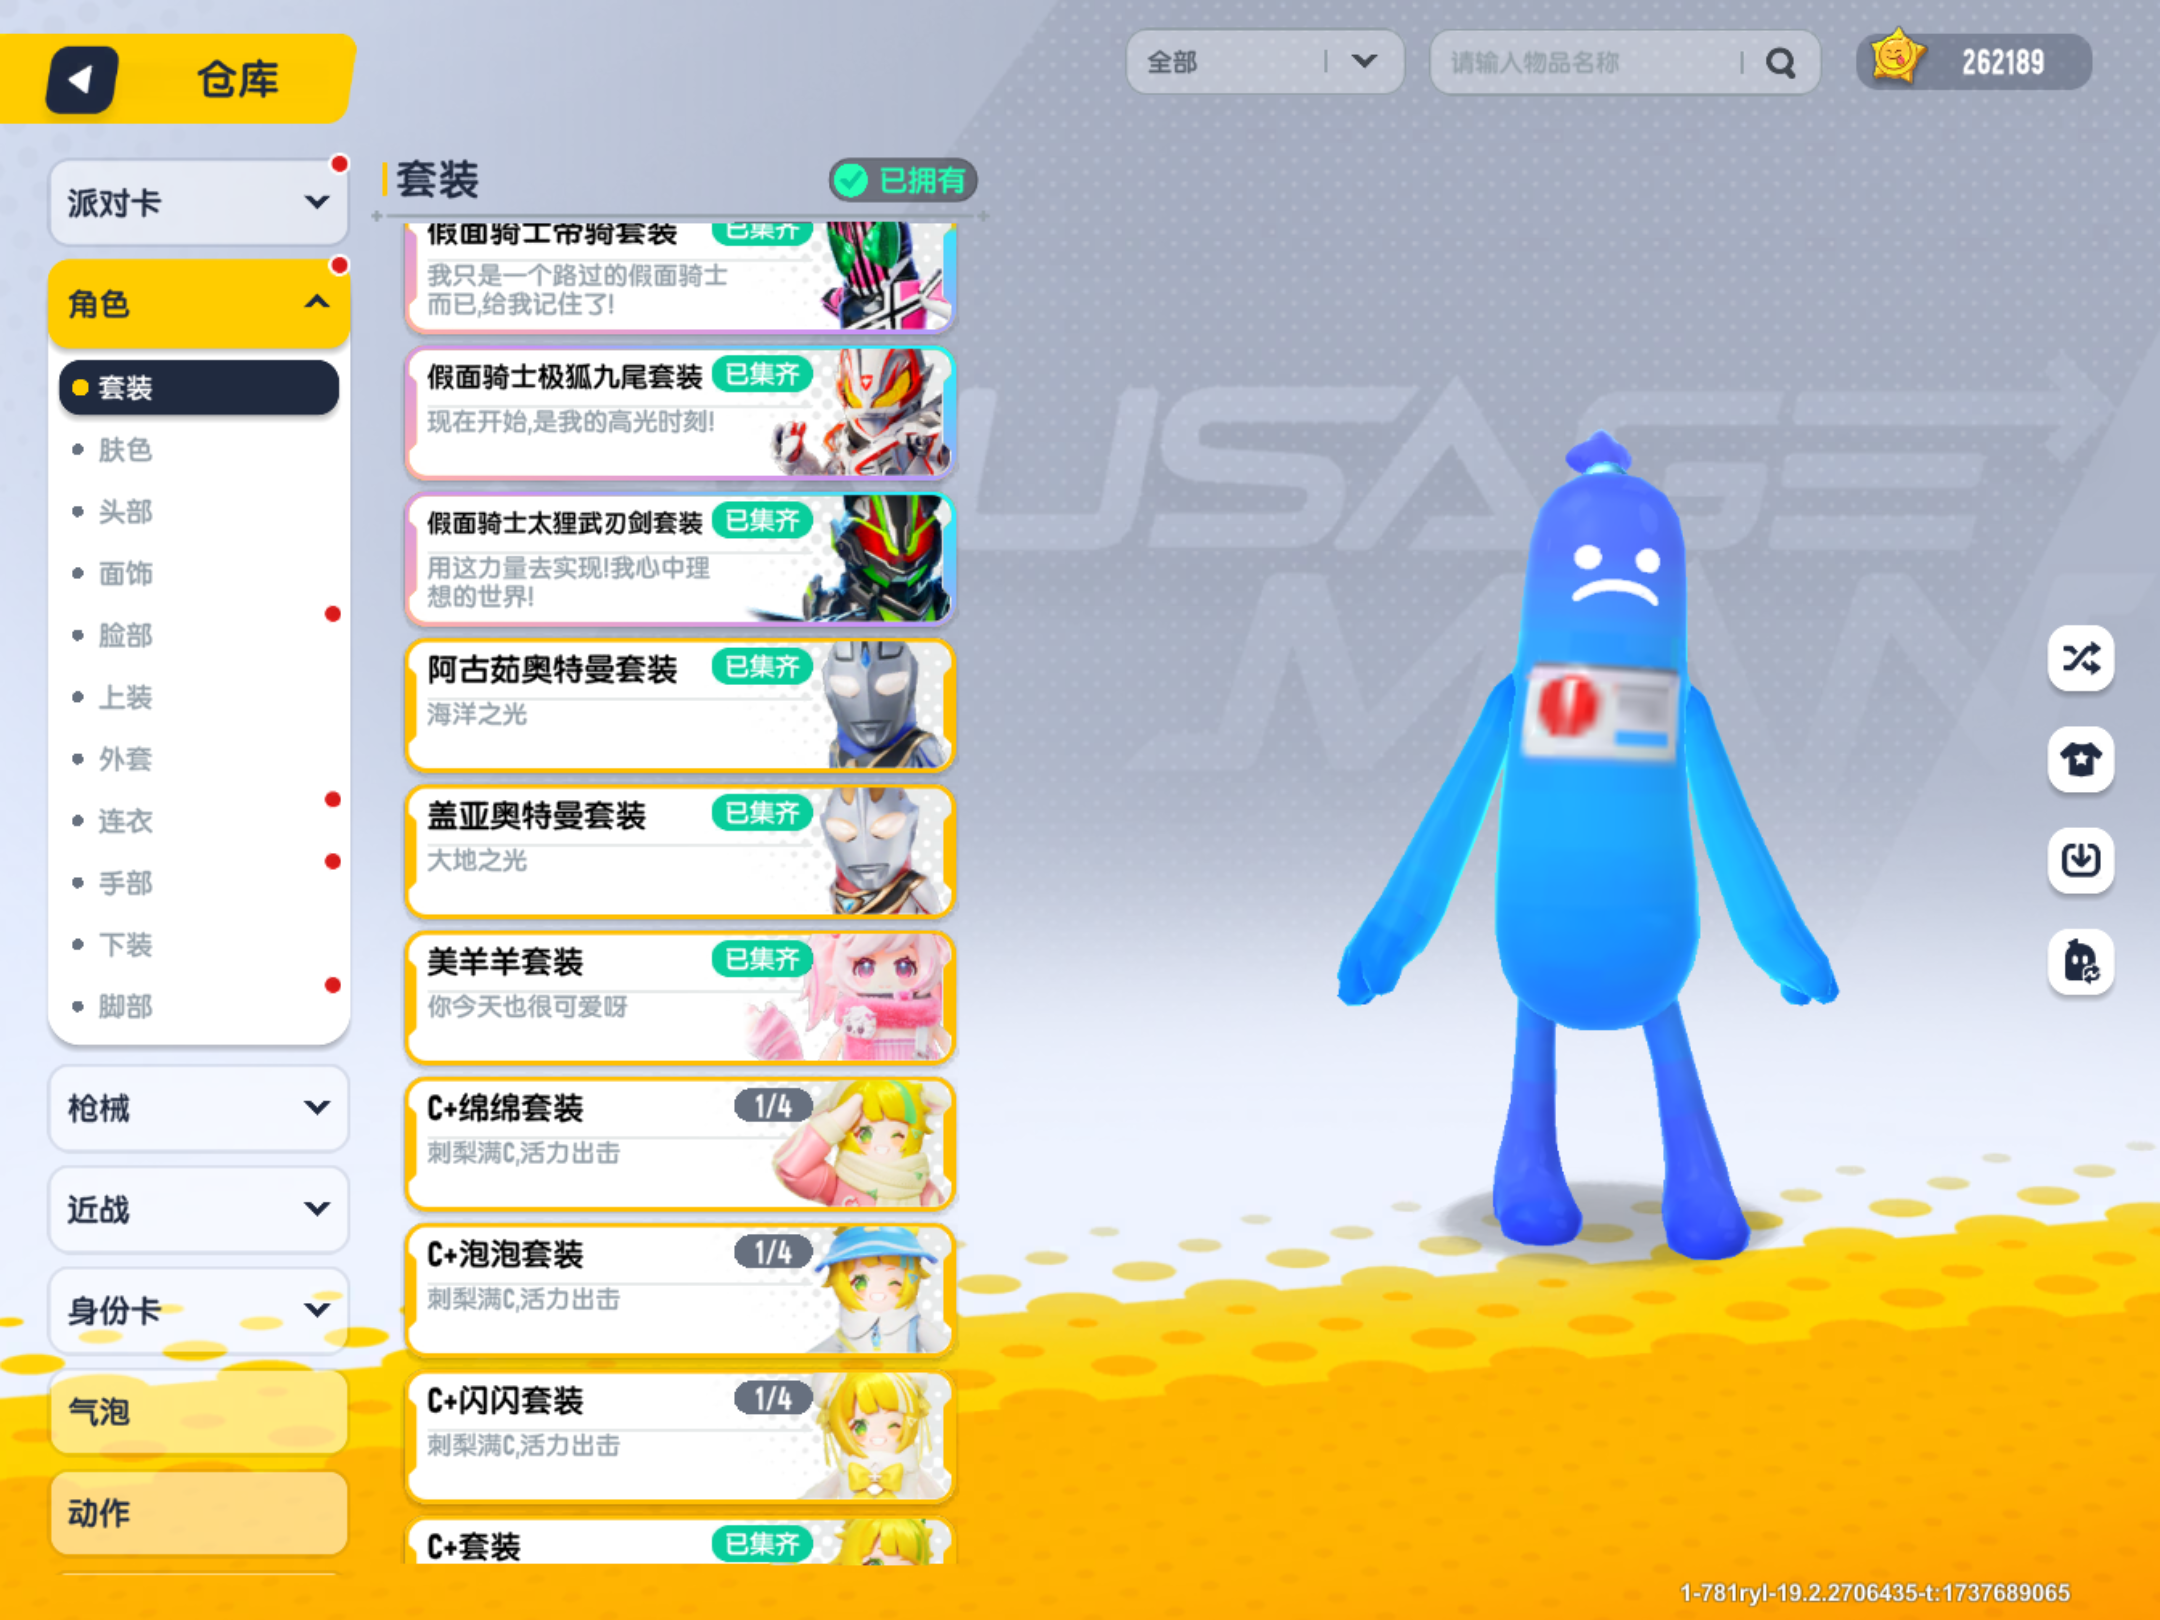Click the search magnifier icon
Viewport: 2160px width, 1620px height.
(x=1780, y=63)
